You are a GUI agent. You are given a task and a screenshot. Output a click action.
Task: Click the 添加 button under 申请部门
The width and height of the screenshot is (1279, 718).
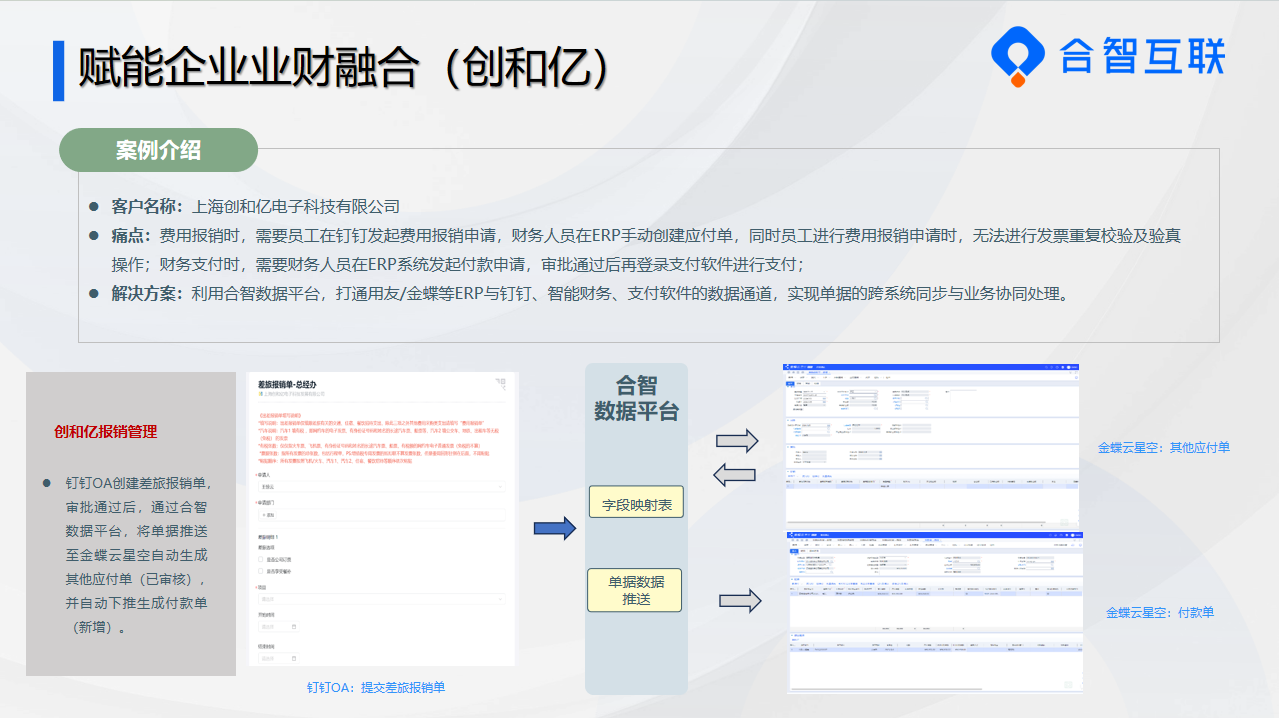tap(269, 515)
